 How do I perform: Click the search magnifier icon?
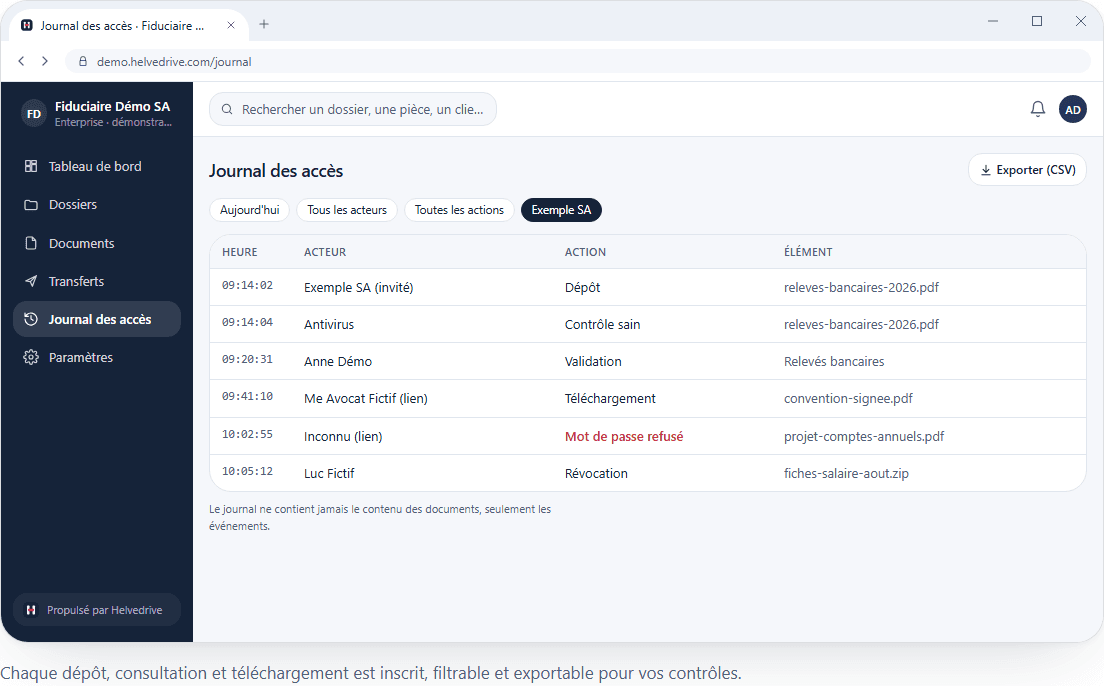click(x=227, y=109)
